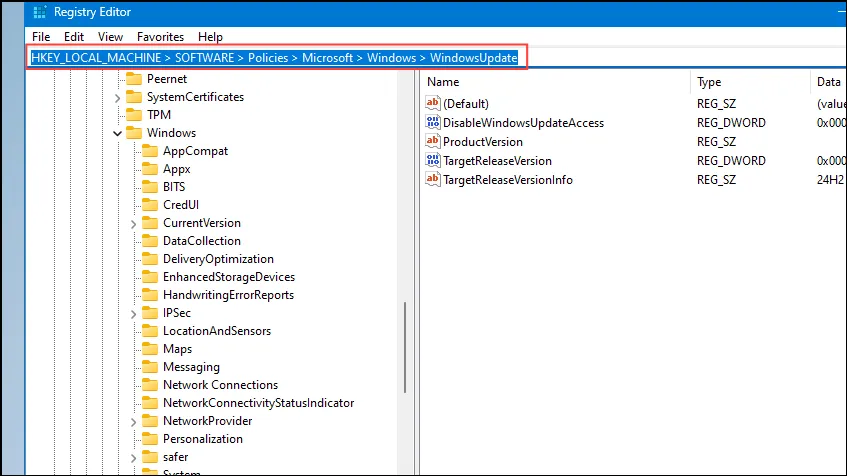Select the BITS folder icon
The image size is (847, 476).
(x=150, y=186)
